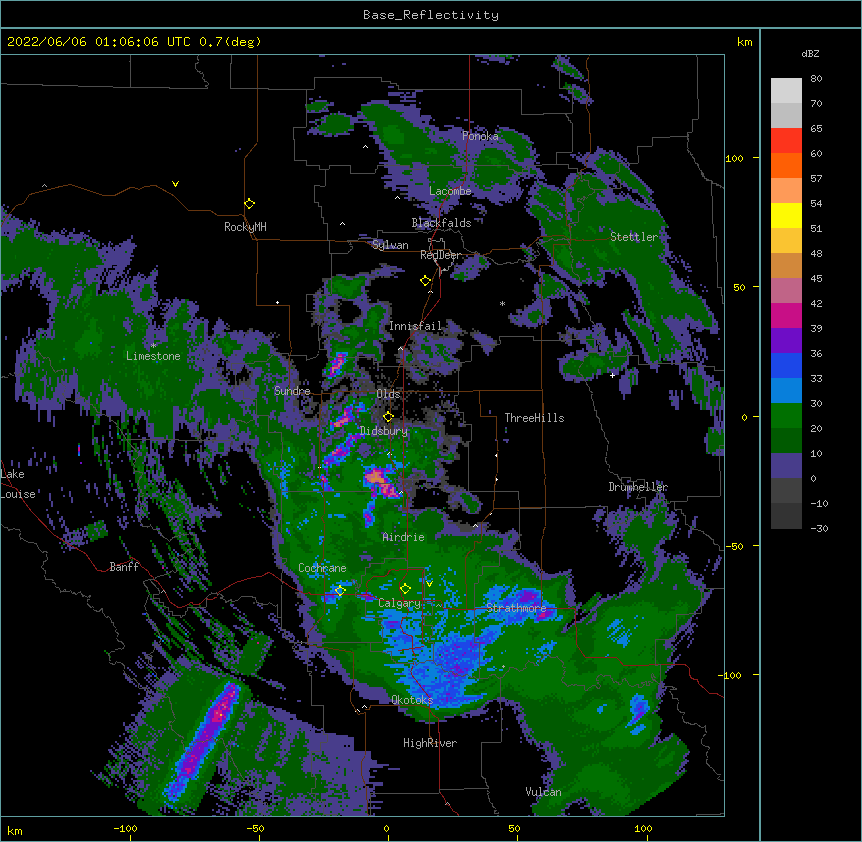
Task: Click the km label at bottom left
Action: tap(15, 830)
